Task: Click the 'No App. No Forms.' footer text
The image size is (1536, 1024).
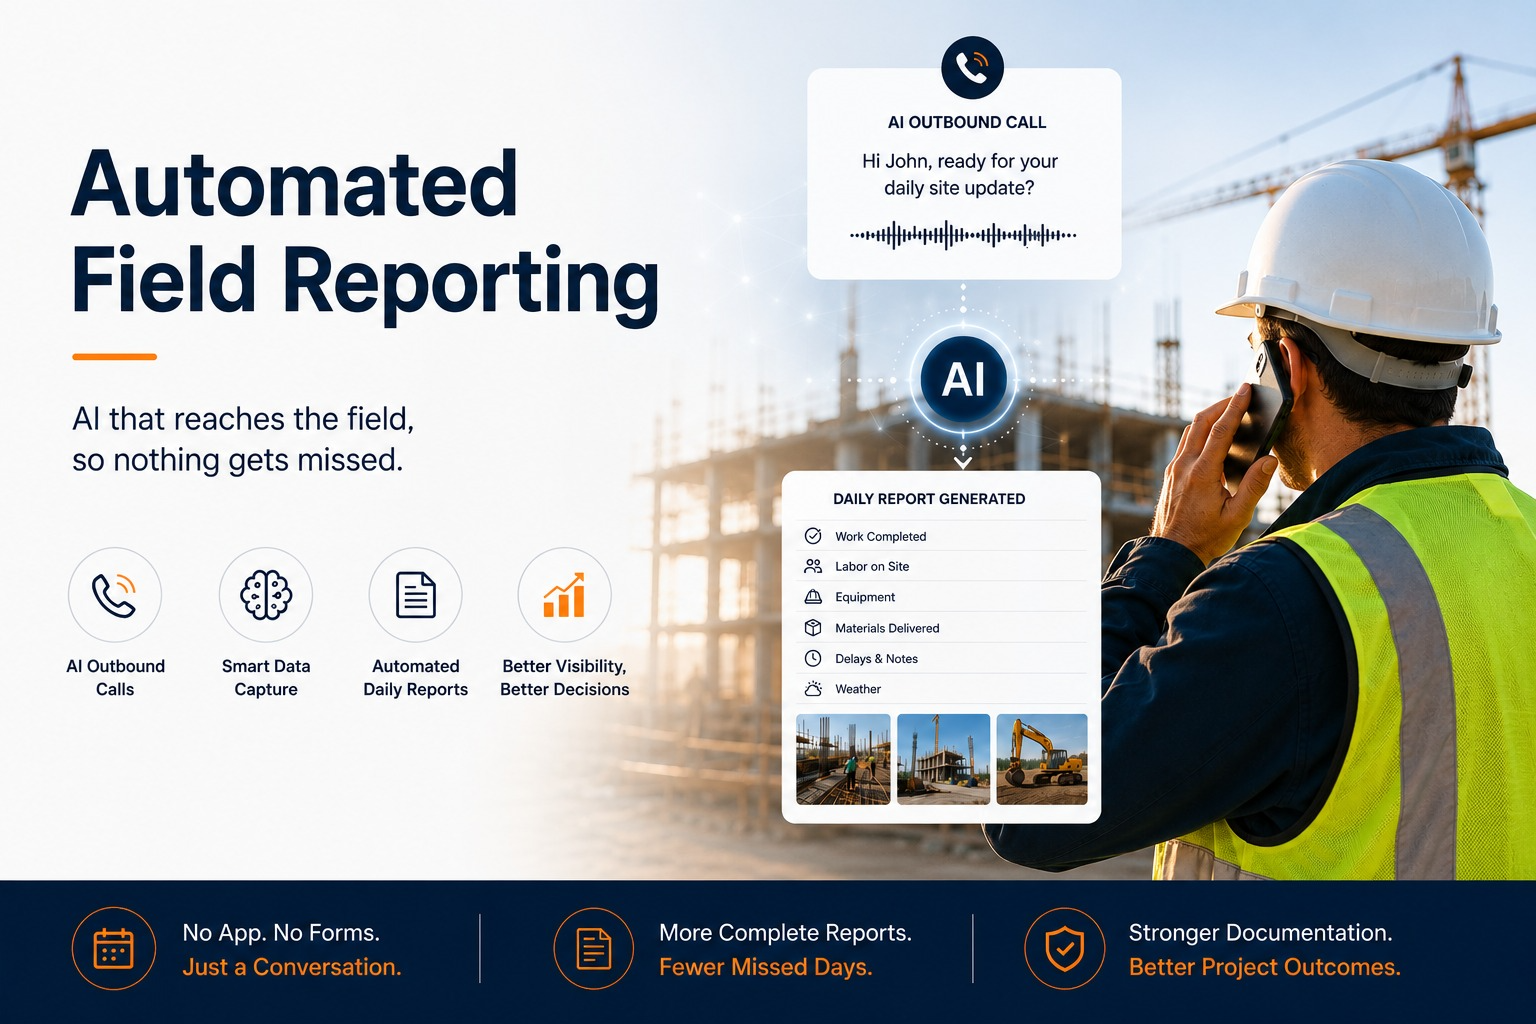Action: tap(281, 933)
